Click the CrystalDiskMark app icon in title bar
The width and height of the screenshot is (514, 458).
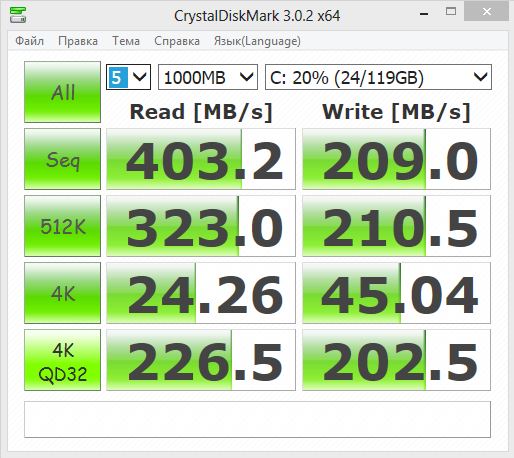click(x=18, y=15)
